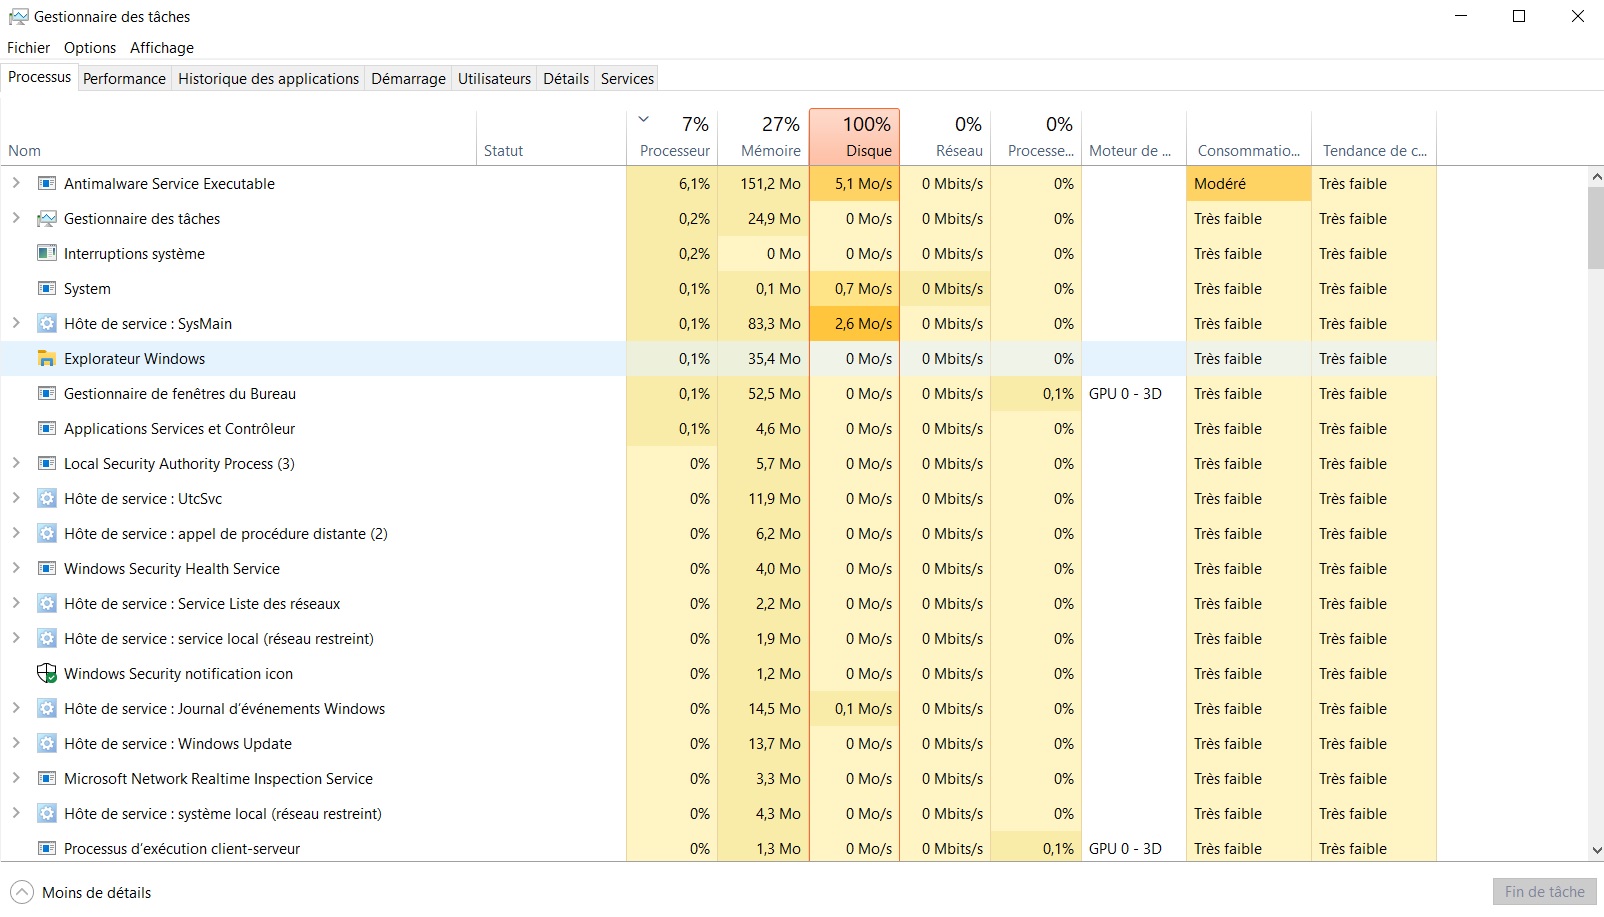Click the process list vertical scrollbar thumb
This screenshot has width=1604, height=917.
pyautogui.click(x=1595, y=227)
